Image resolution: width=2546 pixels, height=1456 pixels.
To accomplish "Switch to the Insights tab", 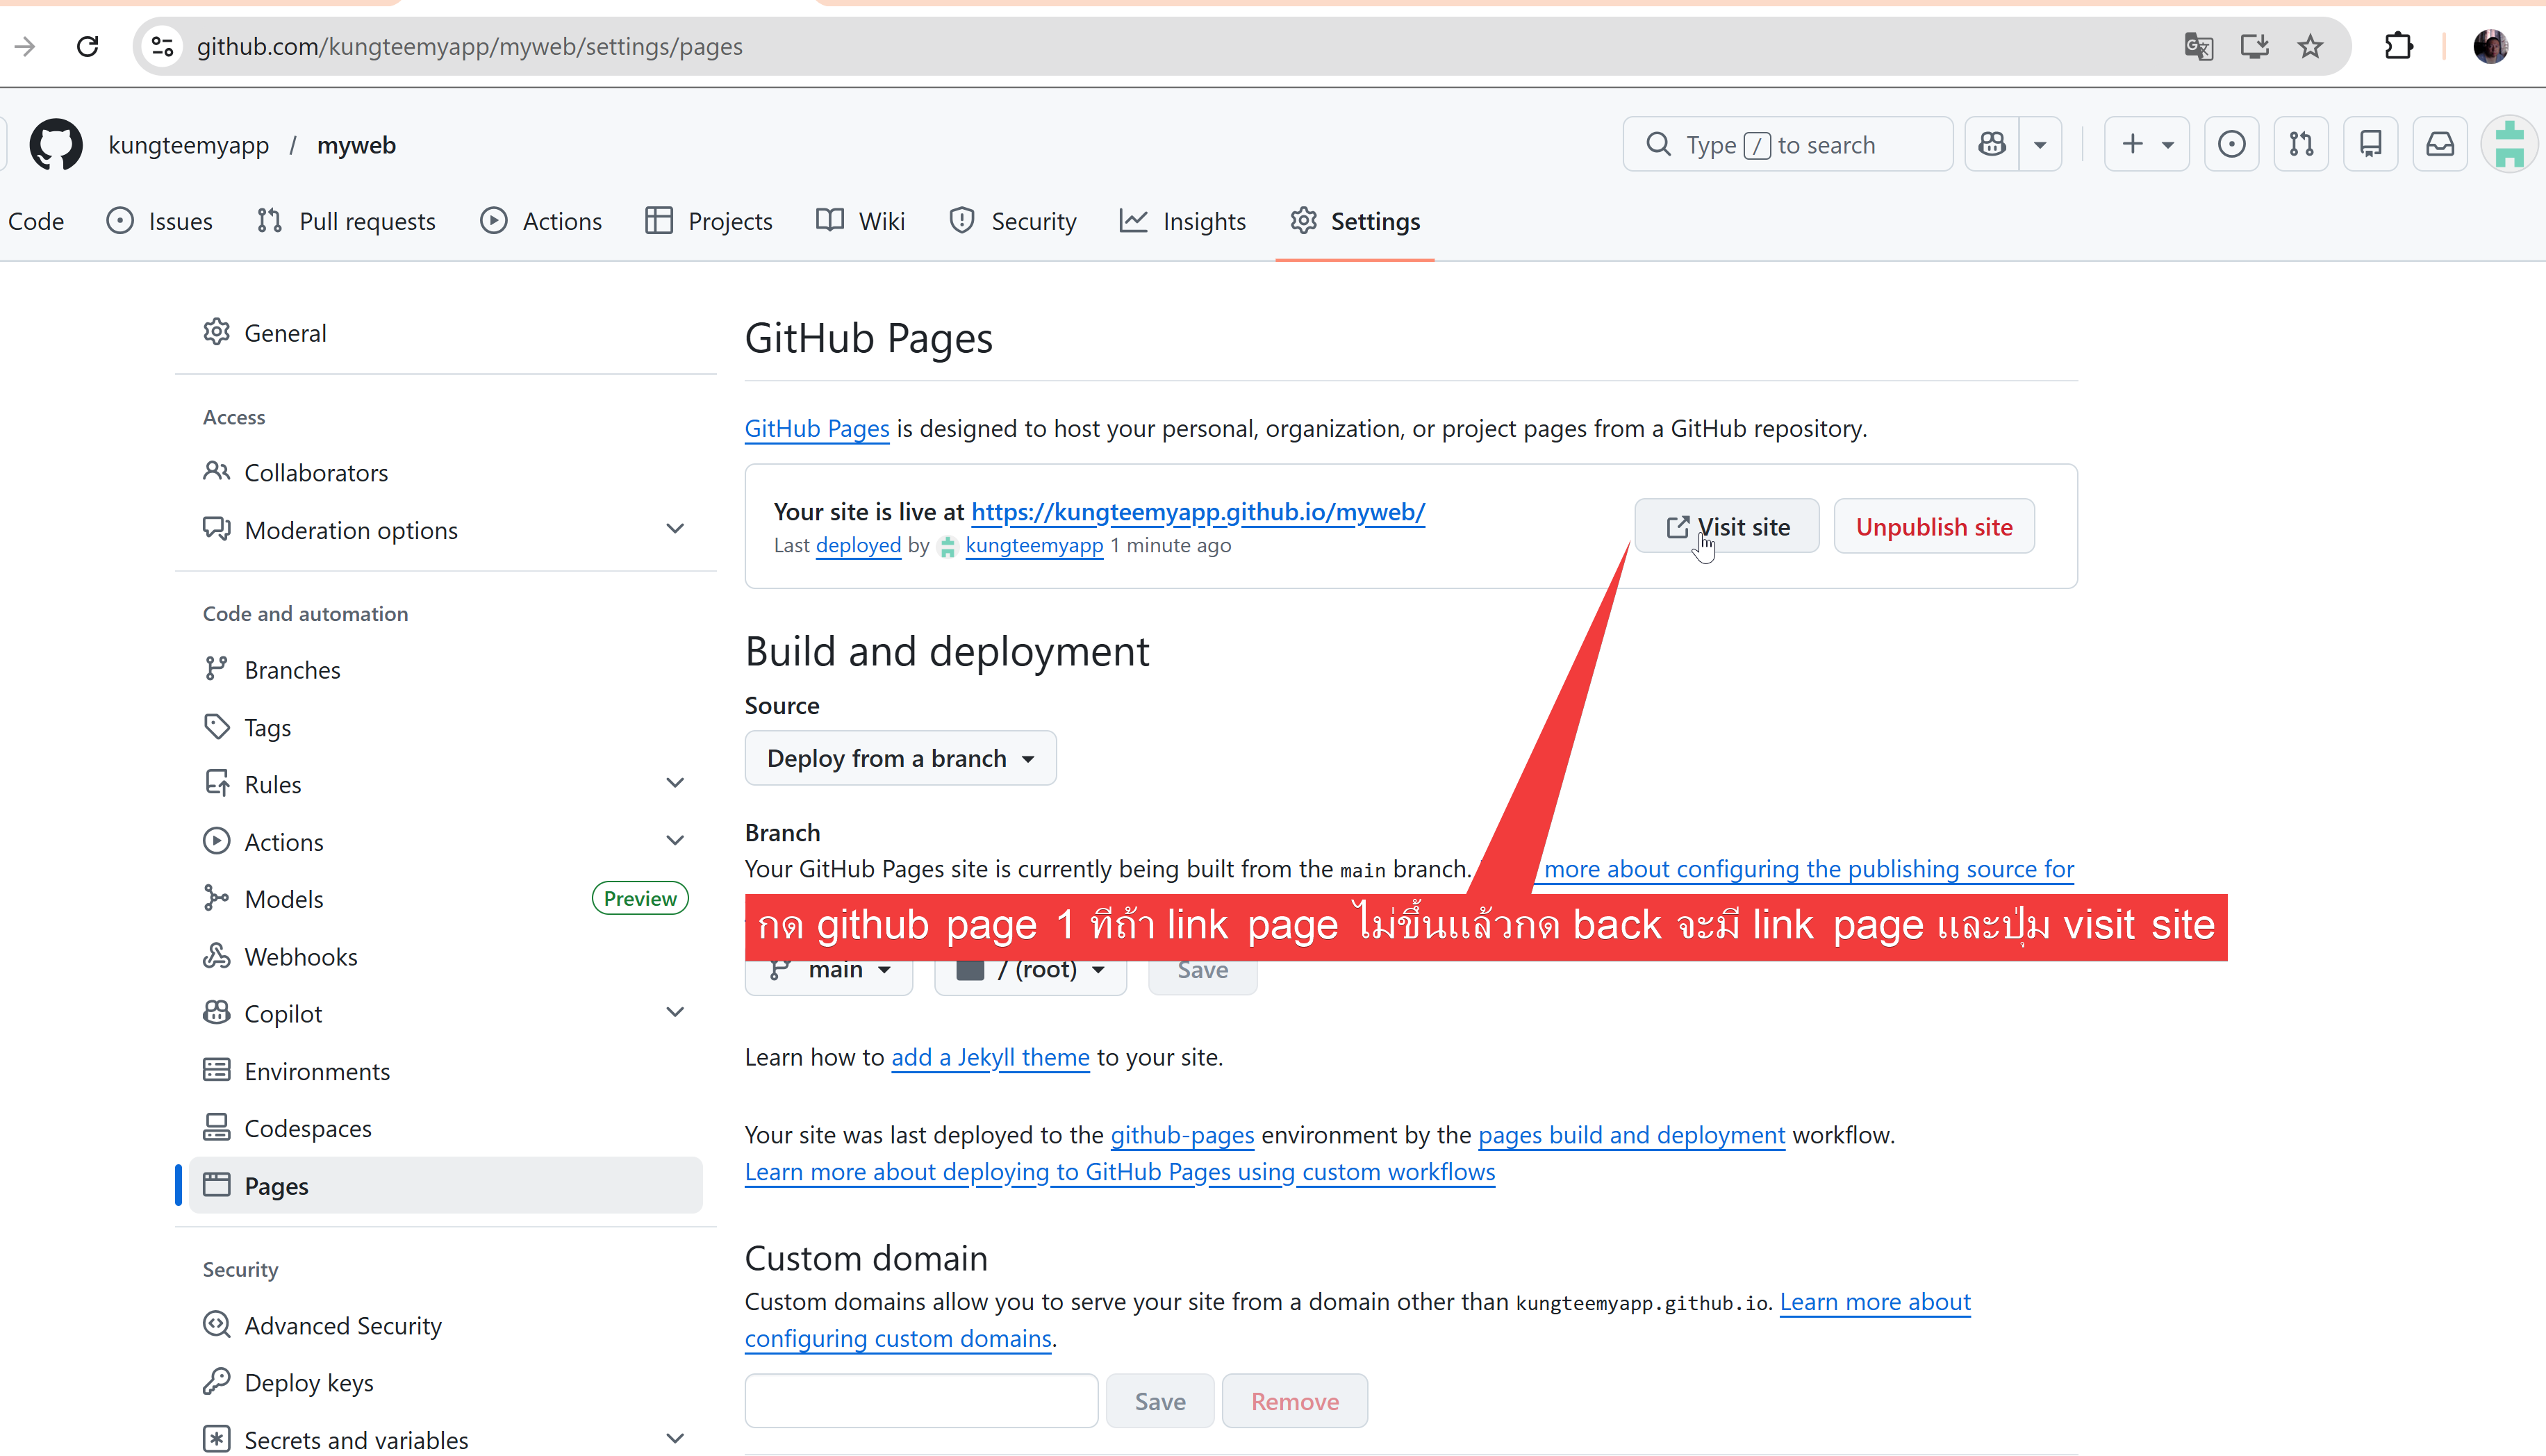I will pos(1183,221).
